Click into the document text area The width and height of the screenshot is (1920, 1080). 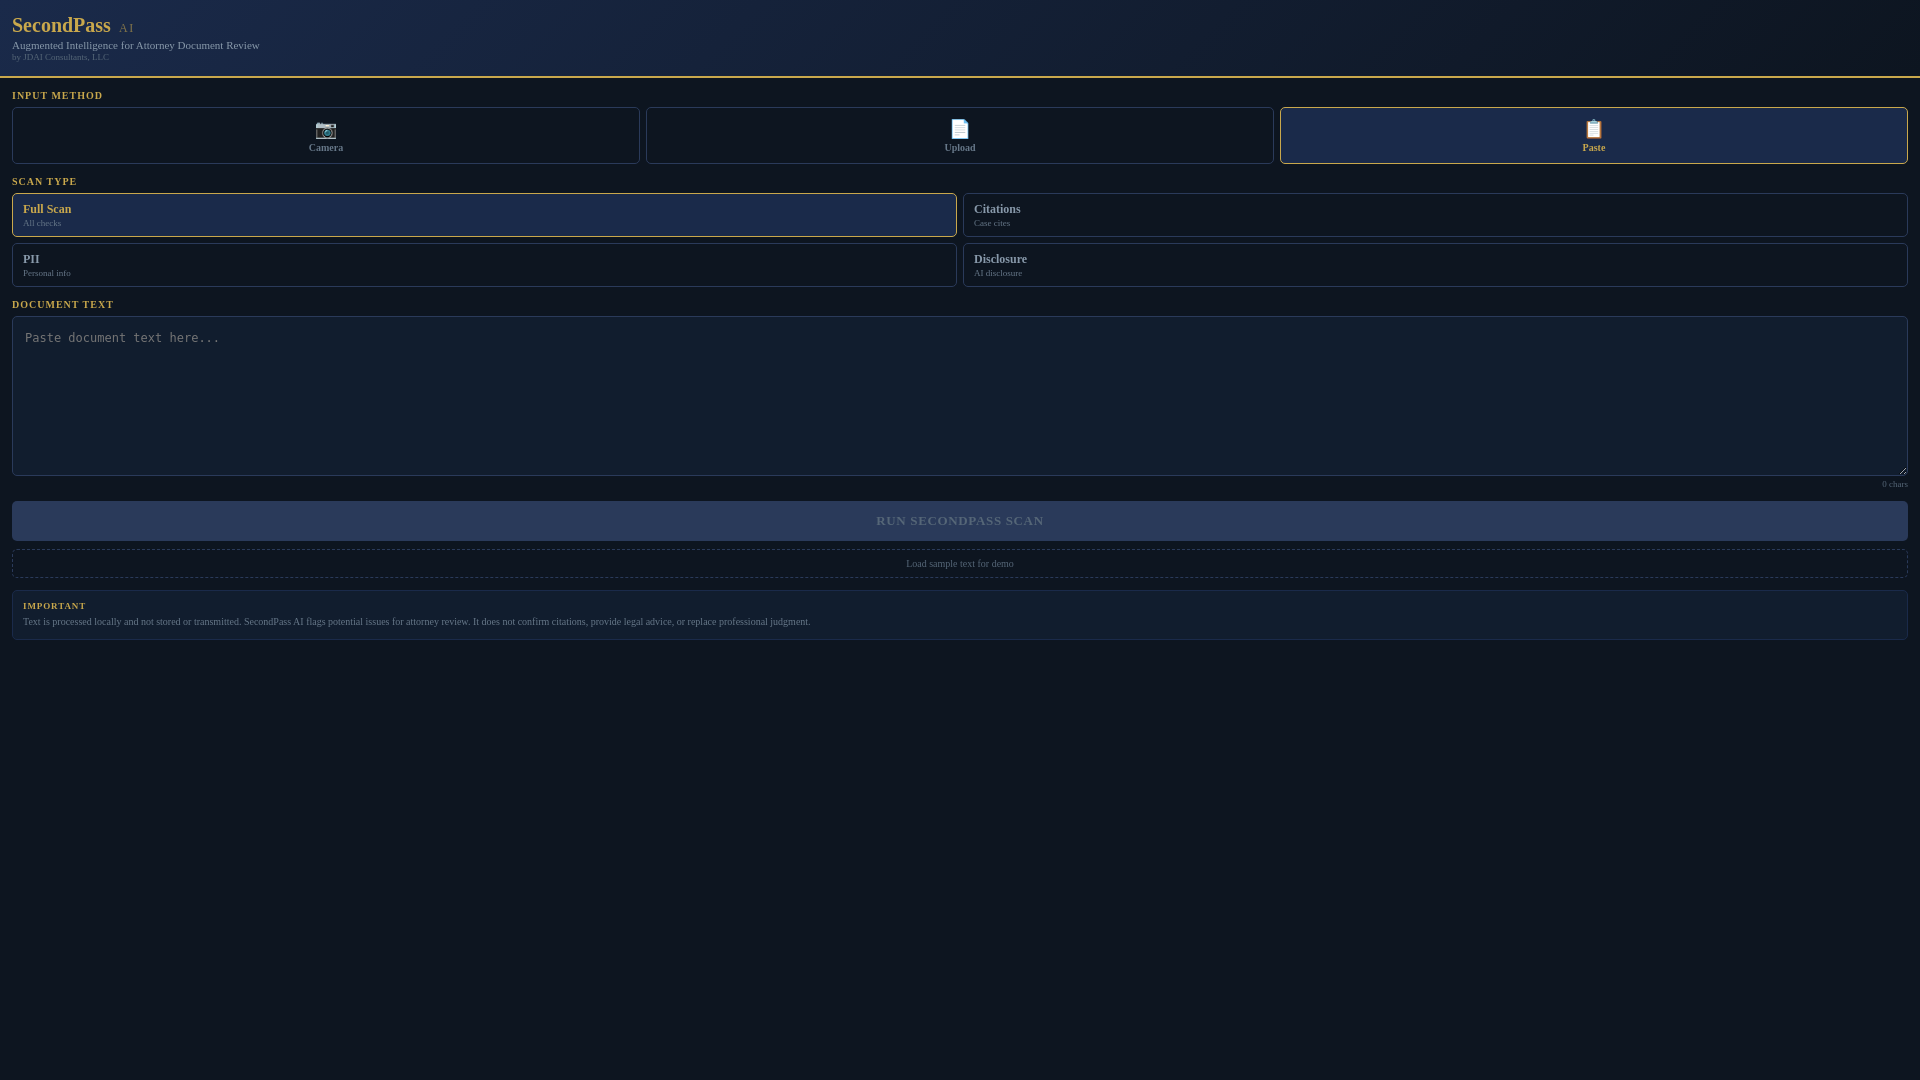pyautogui.click(x=960, y=396)
